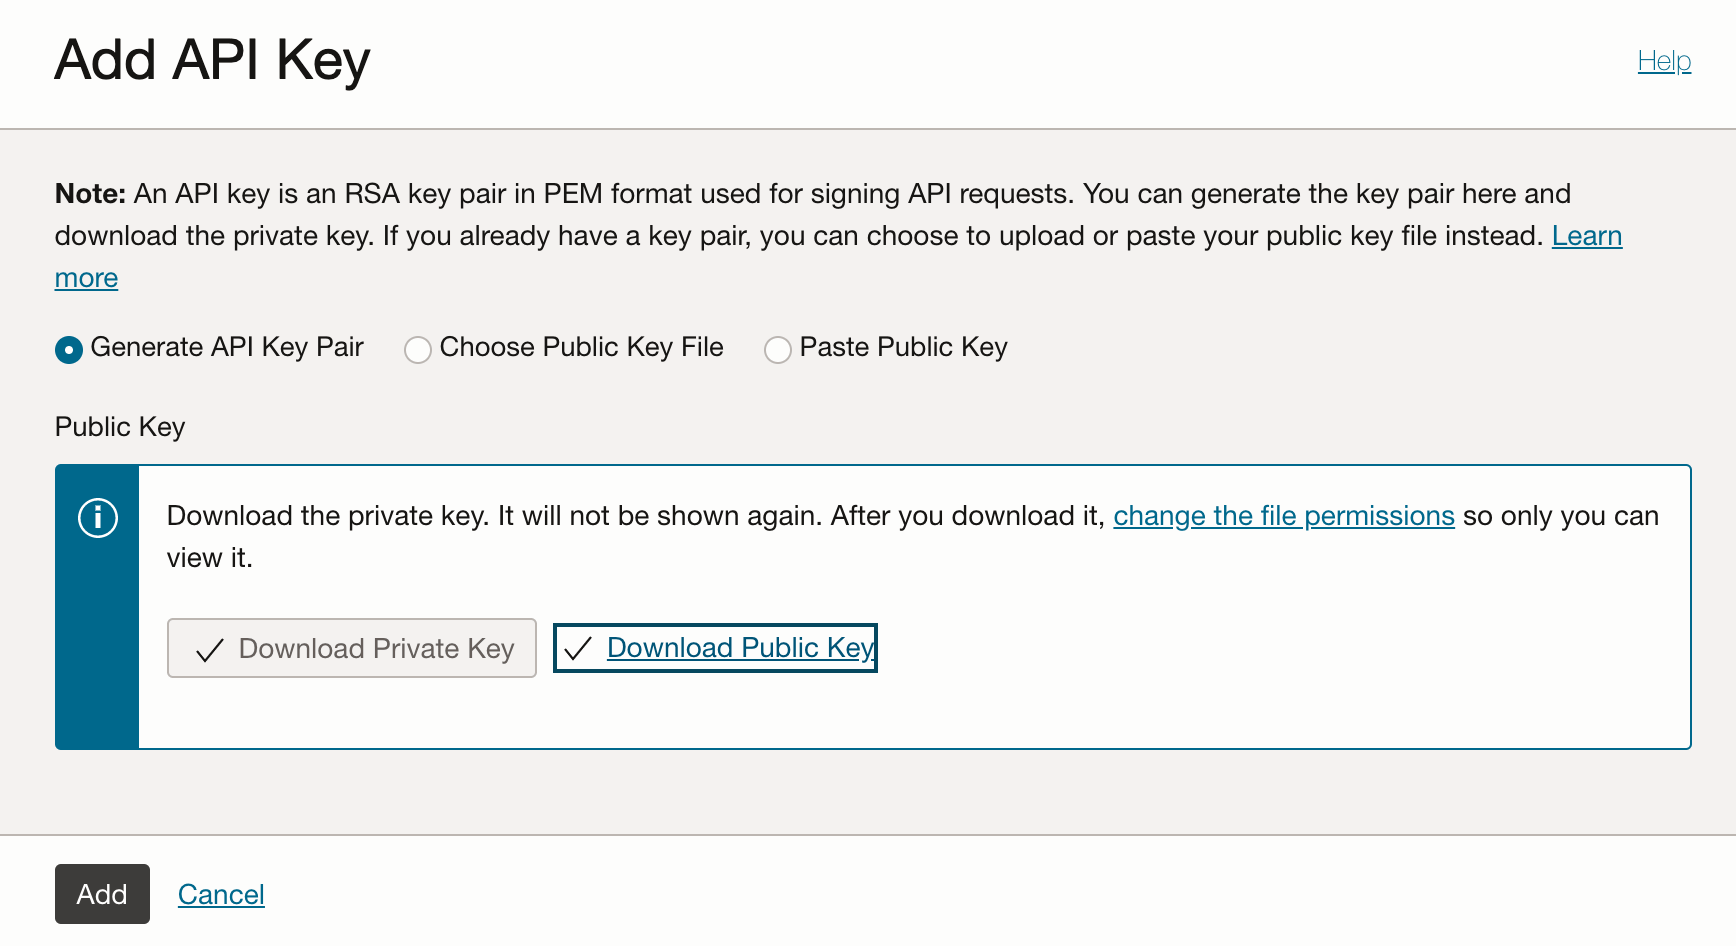Select the Paste Public Key option

click(x=778, y=349)
